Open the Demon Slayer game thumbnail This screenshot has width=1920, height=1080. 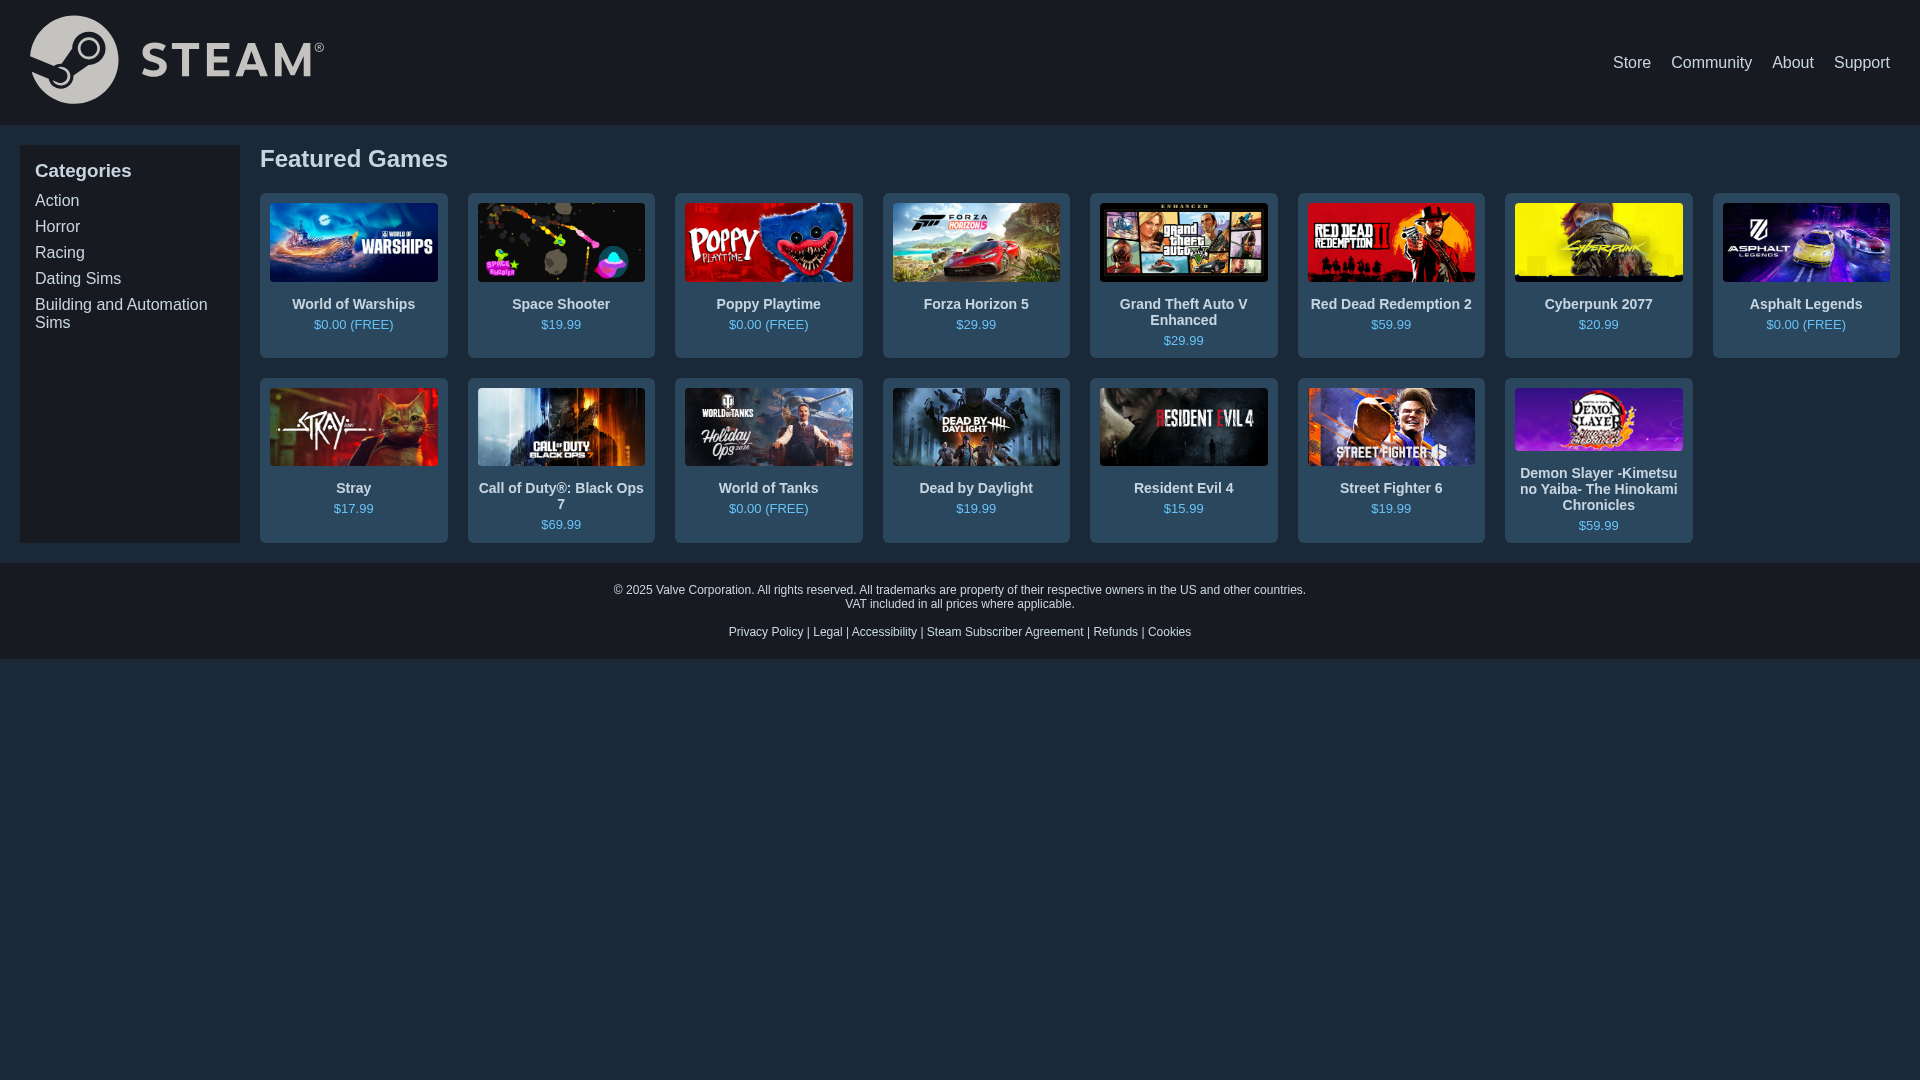tap(1598, 419)
